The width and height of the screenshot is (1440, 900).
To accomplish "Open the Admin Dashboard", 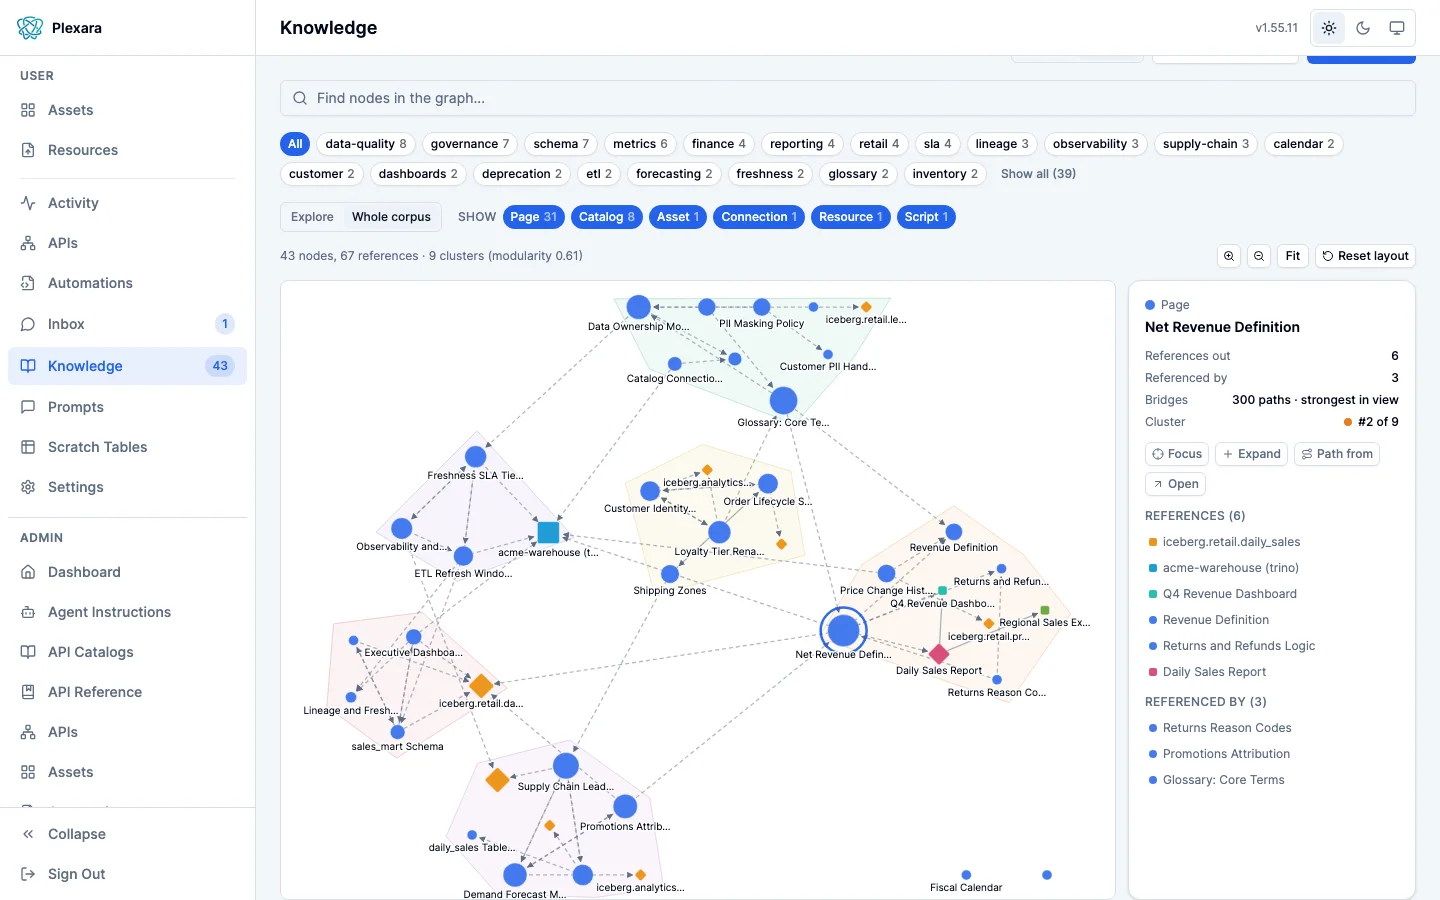I will click(127, 572).
